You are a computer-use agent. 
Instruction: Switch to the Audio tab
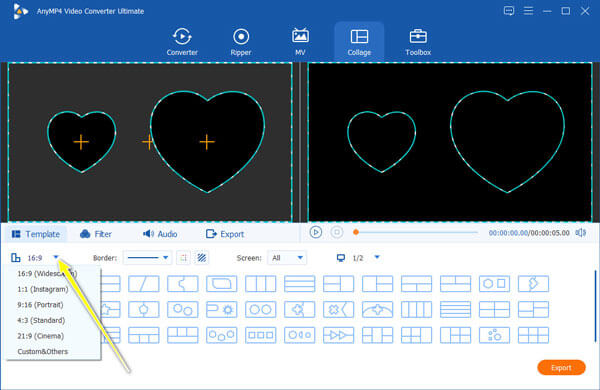point(160,234)
